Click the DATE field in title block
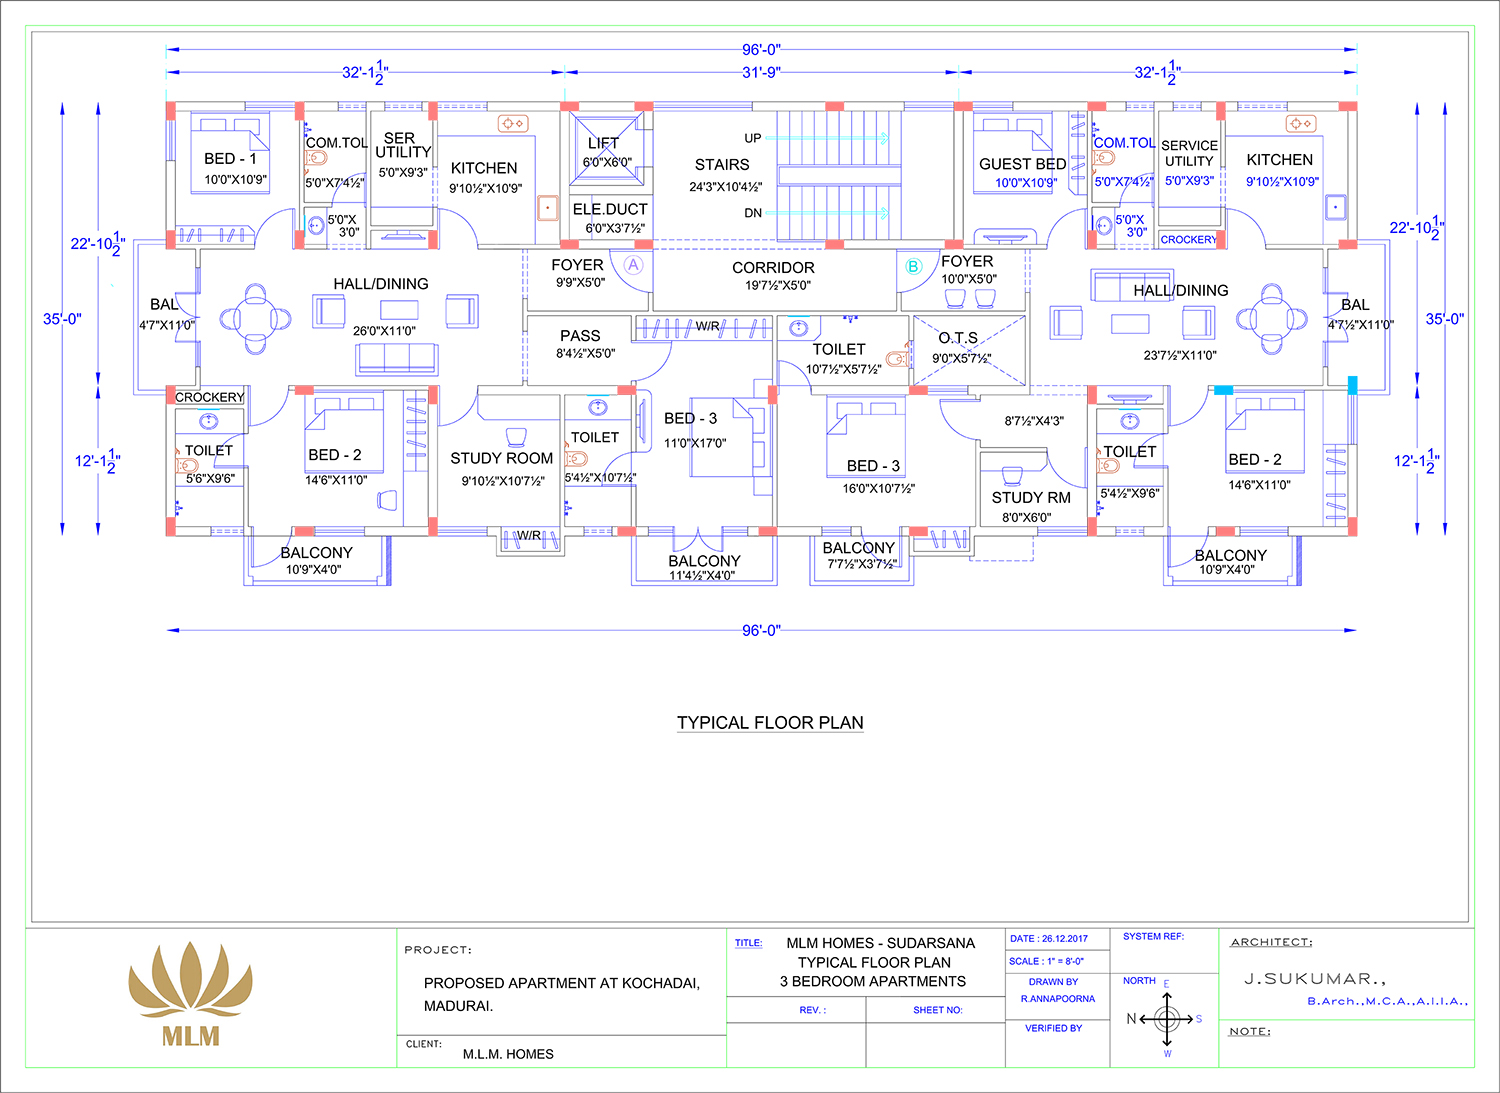1500x1093 pixels. (x=1048, y=939)
